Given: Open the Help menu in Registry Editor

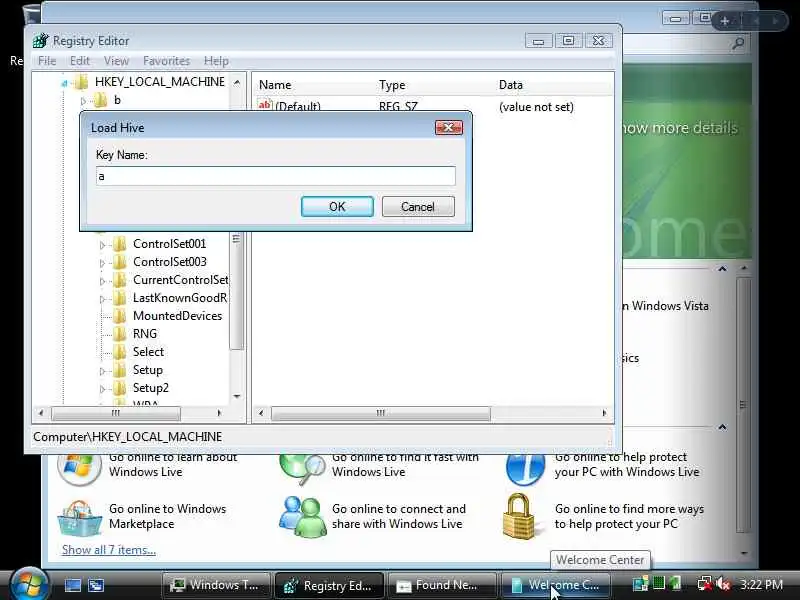Looking at the screenshot, I should click(216, 61).
